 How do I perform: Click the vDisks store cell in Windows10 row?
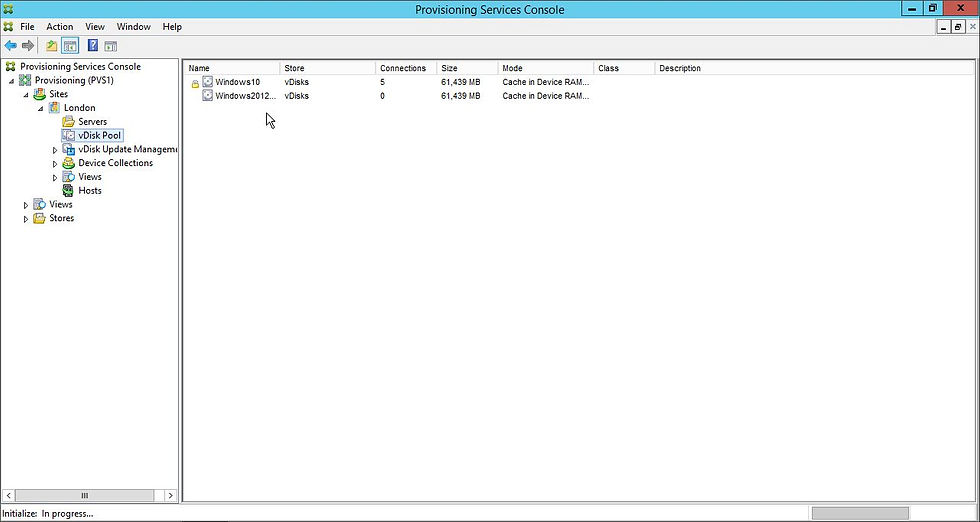(296, 82)
